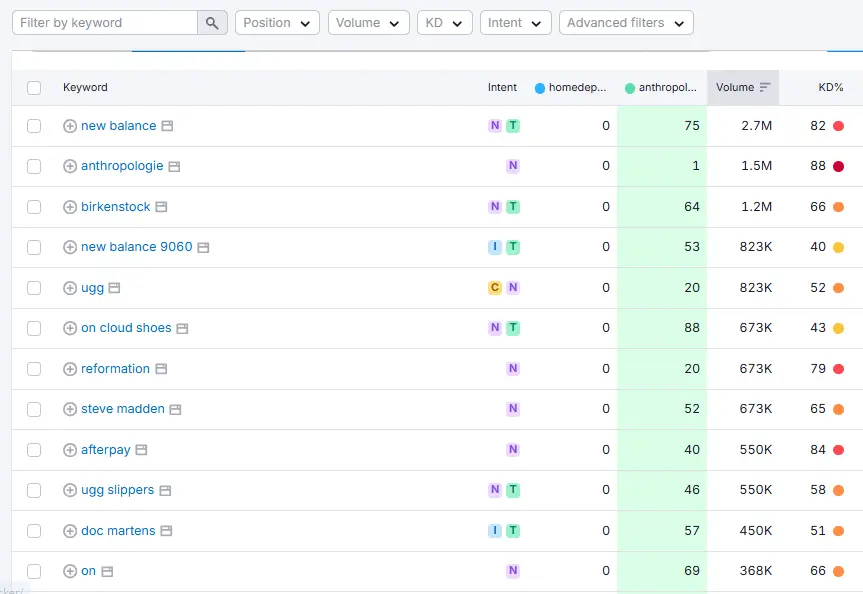Click plus icon next to steve madden

(70, 409)
